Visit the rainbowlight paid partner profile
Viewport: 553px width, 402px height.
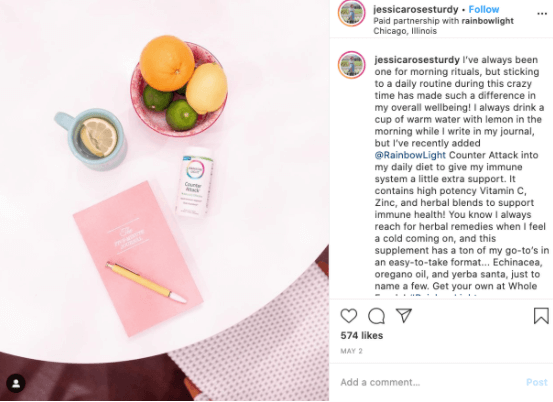pyautogui.click(x=487, y=21)
